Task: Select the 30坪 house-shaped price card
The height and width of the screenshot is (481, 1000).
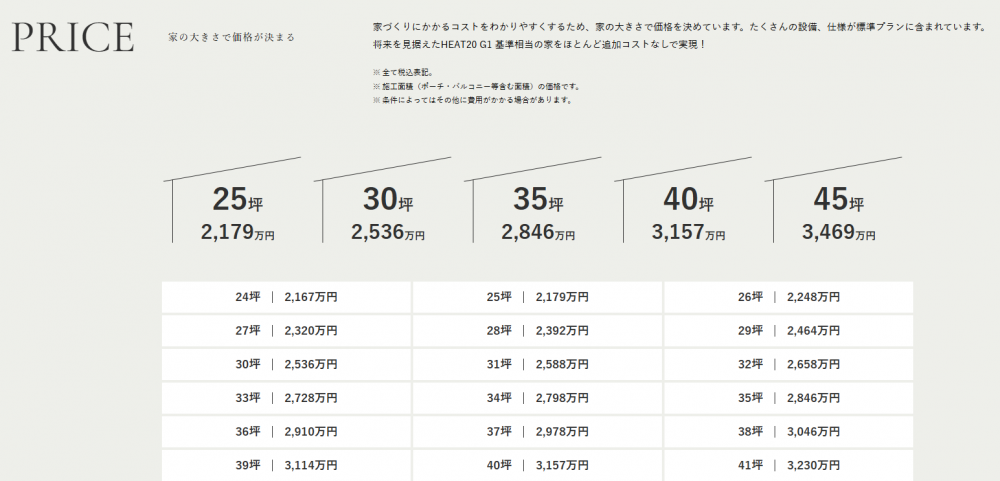Action: click(x=388, y=214)
